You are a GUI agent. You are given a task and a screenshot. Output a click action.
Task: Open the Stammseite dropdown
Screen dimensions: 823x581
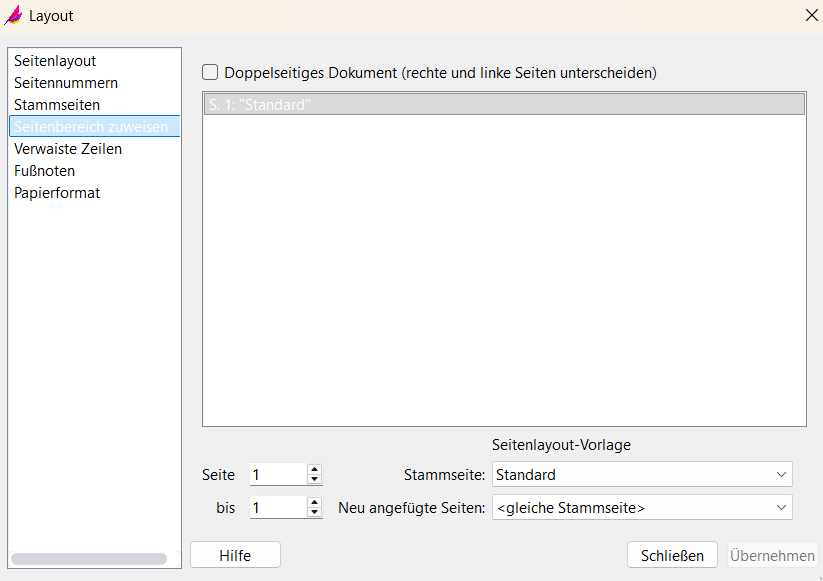[x=641, y=475]
